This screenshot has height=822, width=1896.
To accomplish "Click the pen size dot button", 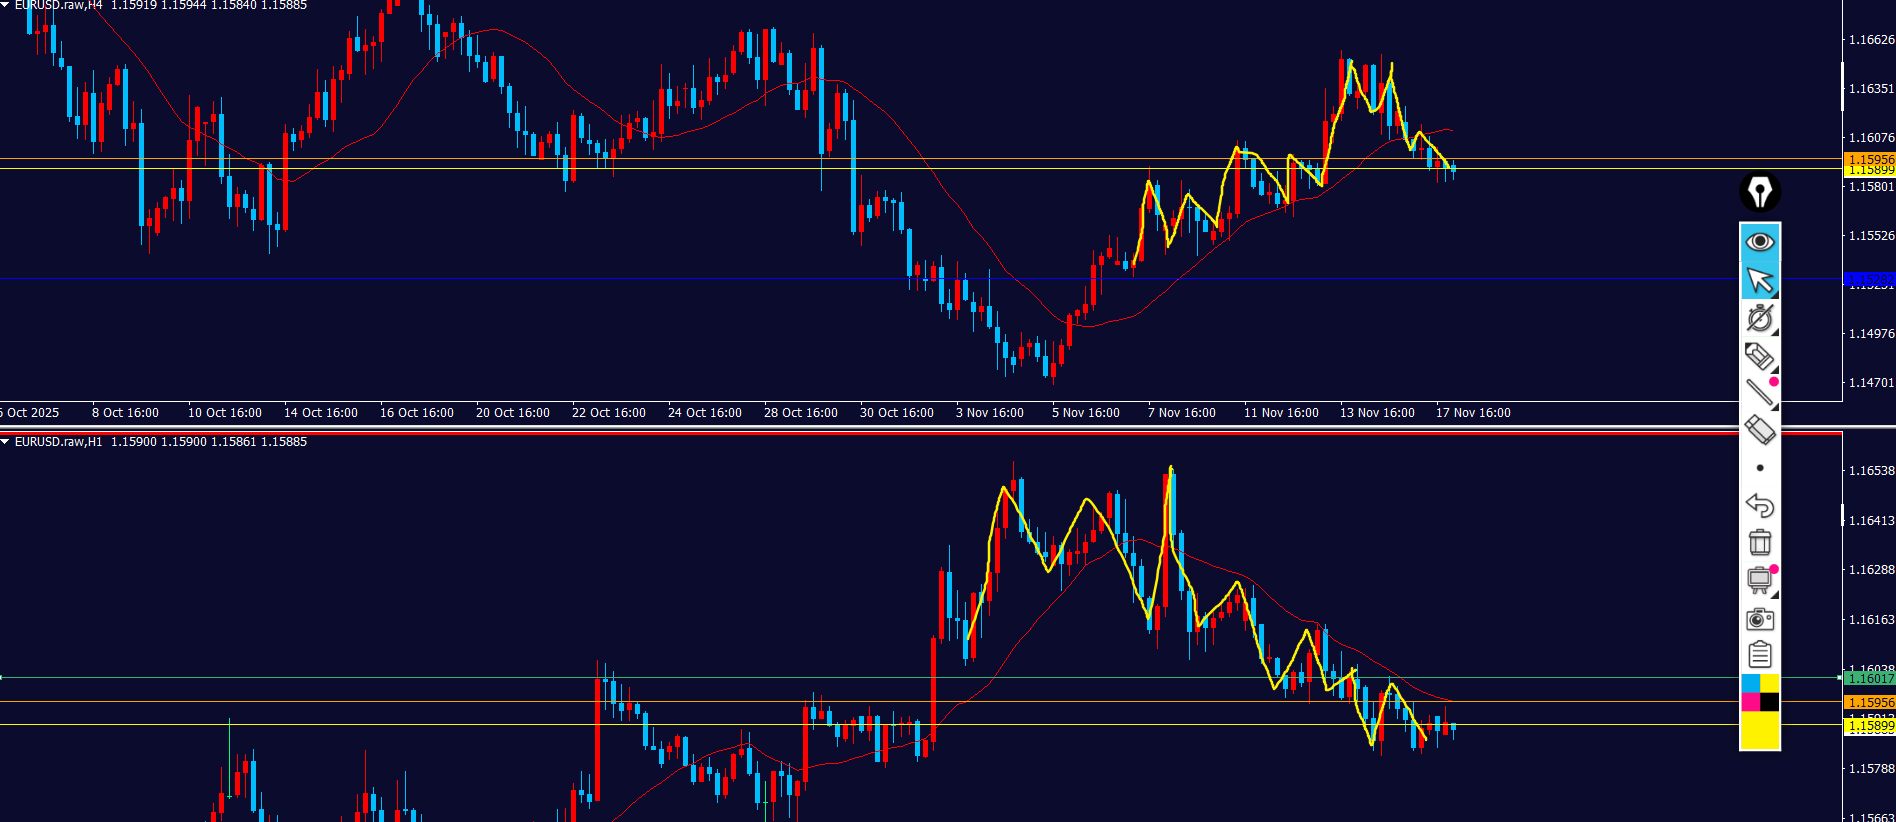I will [x=1760, y=468].
